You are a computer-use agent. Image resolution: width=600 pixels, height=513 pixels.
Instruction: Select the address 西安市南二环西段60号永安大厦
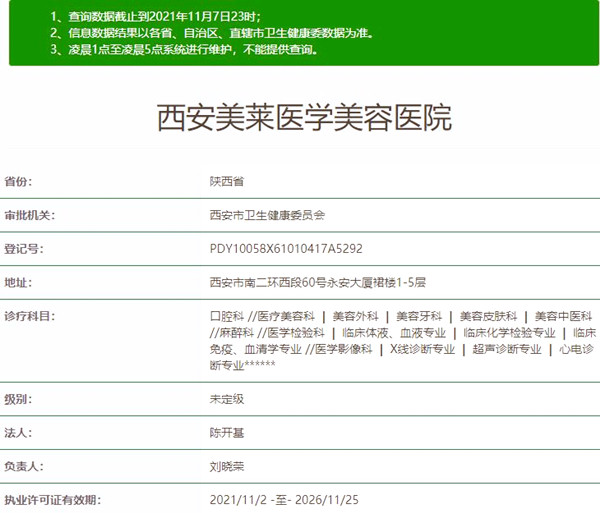291,282
